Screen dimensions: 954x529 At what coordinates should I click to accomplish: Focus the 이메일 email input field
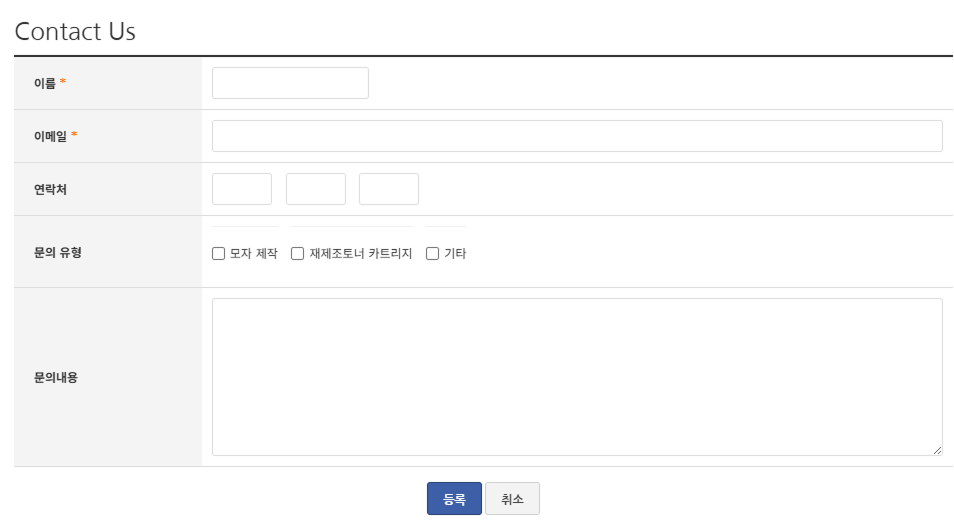click(x=577, y=136)
